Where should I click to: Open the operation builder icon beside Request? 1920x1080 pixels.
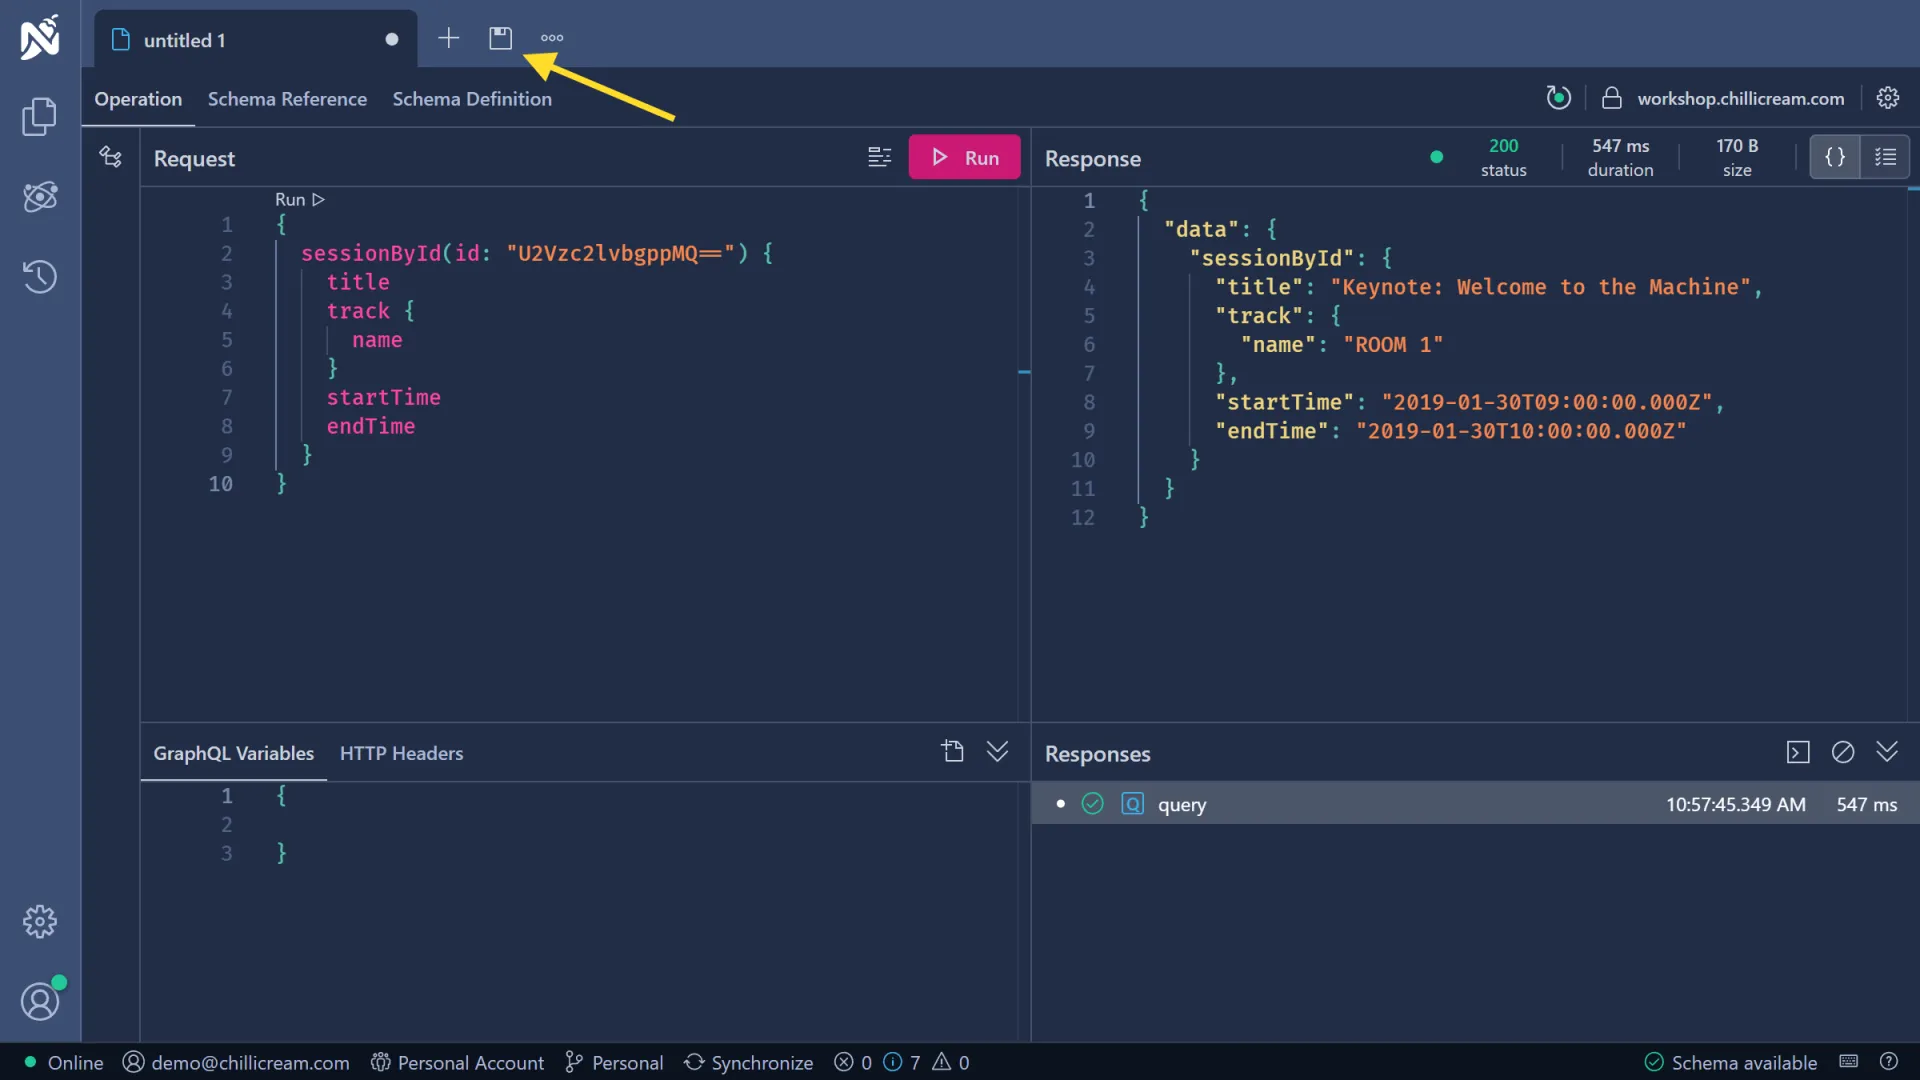pyautogui.click(x=111, y=157)
